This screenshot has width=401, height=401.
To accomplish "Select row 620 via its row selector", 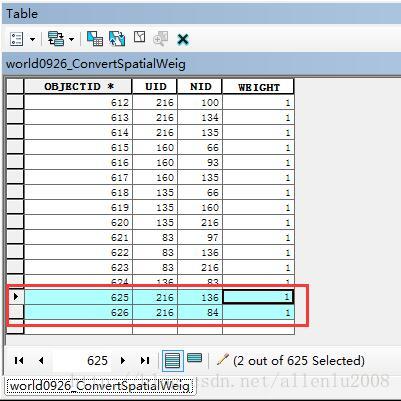I will pos(15,222).
